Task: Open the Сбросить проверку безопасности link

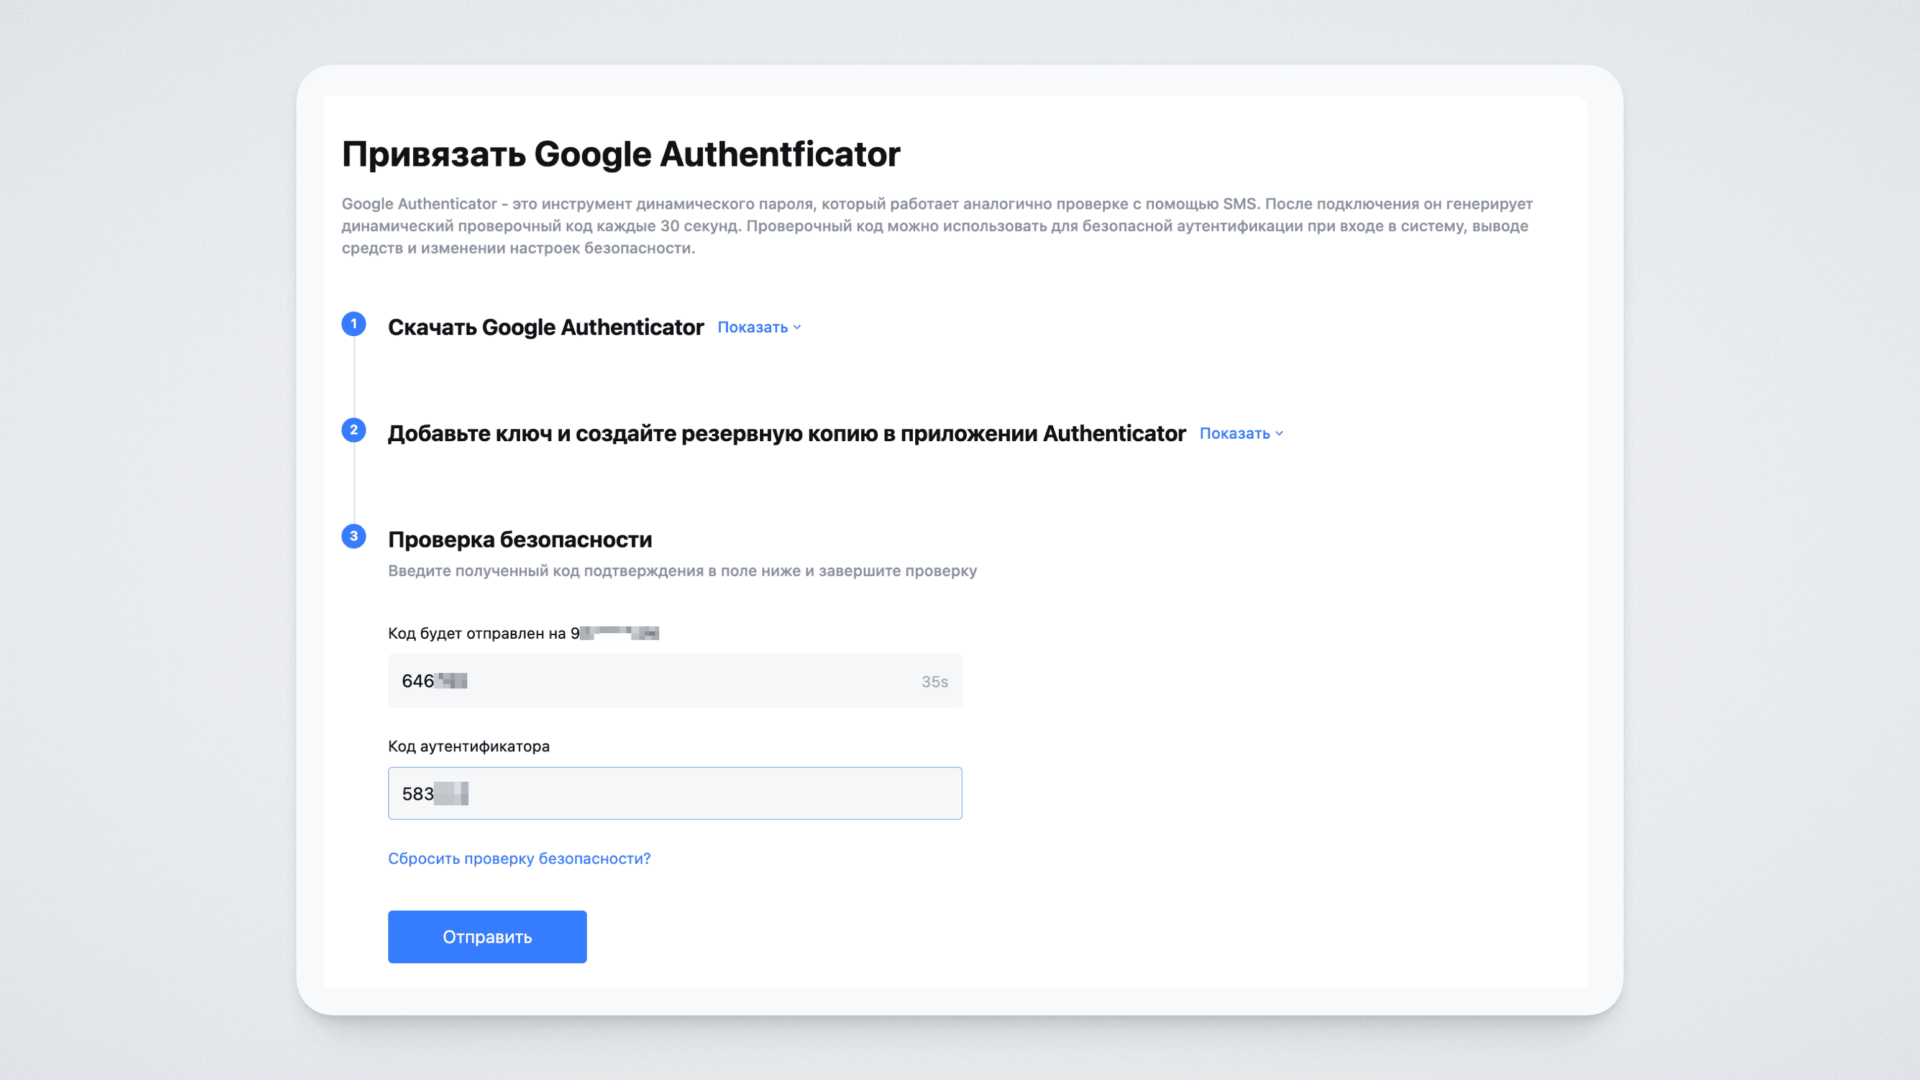Action: 519,859
